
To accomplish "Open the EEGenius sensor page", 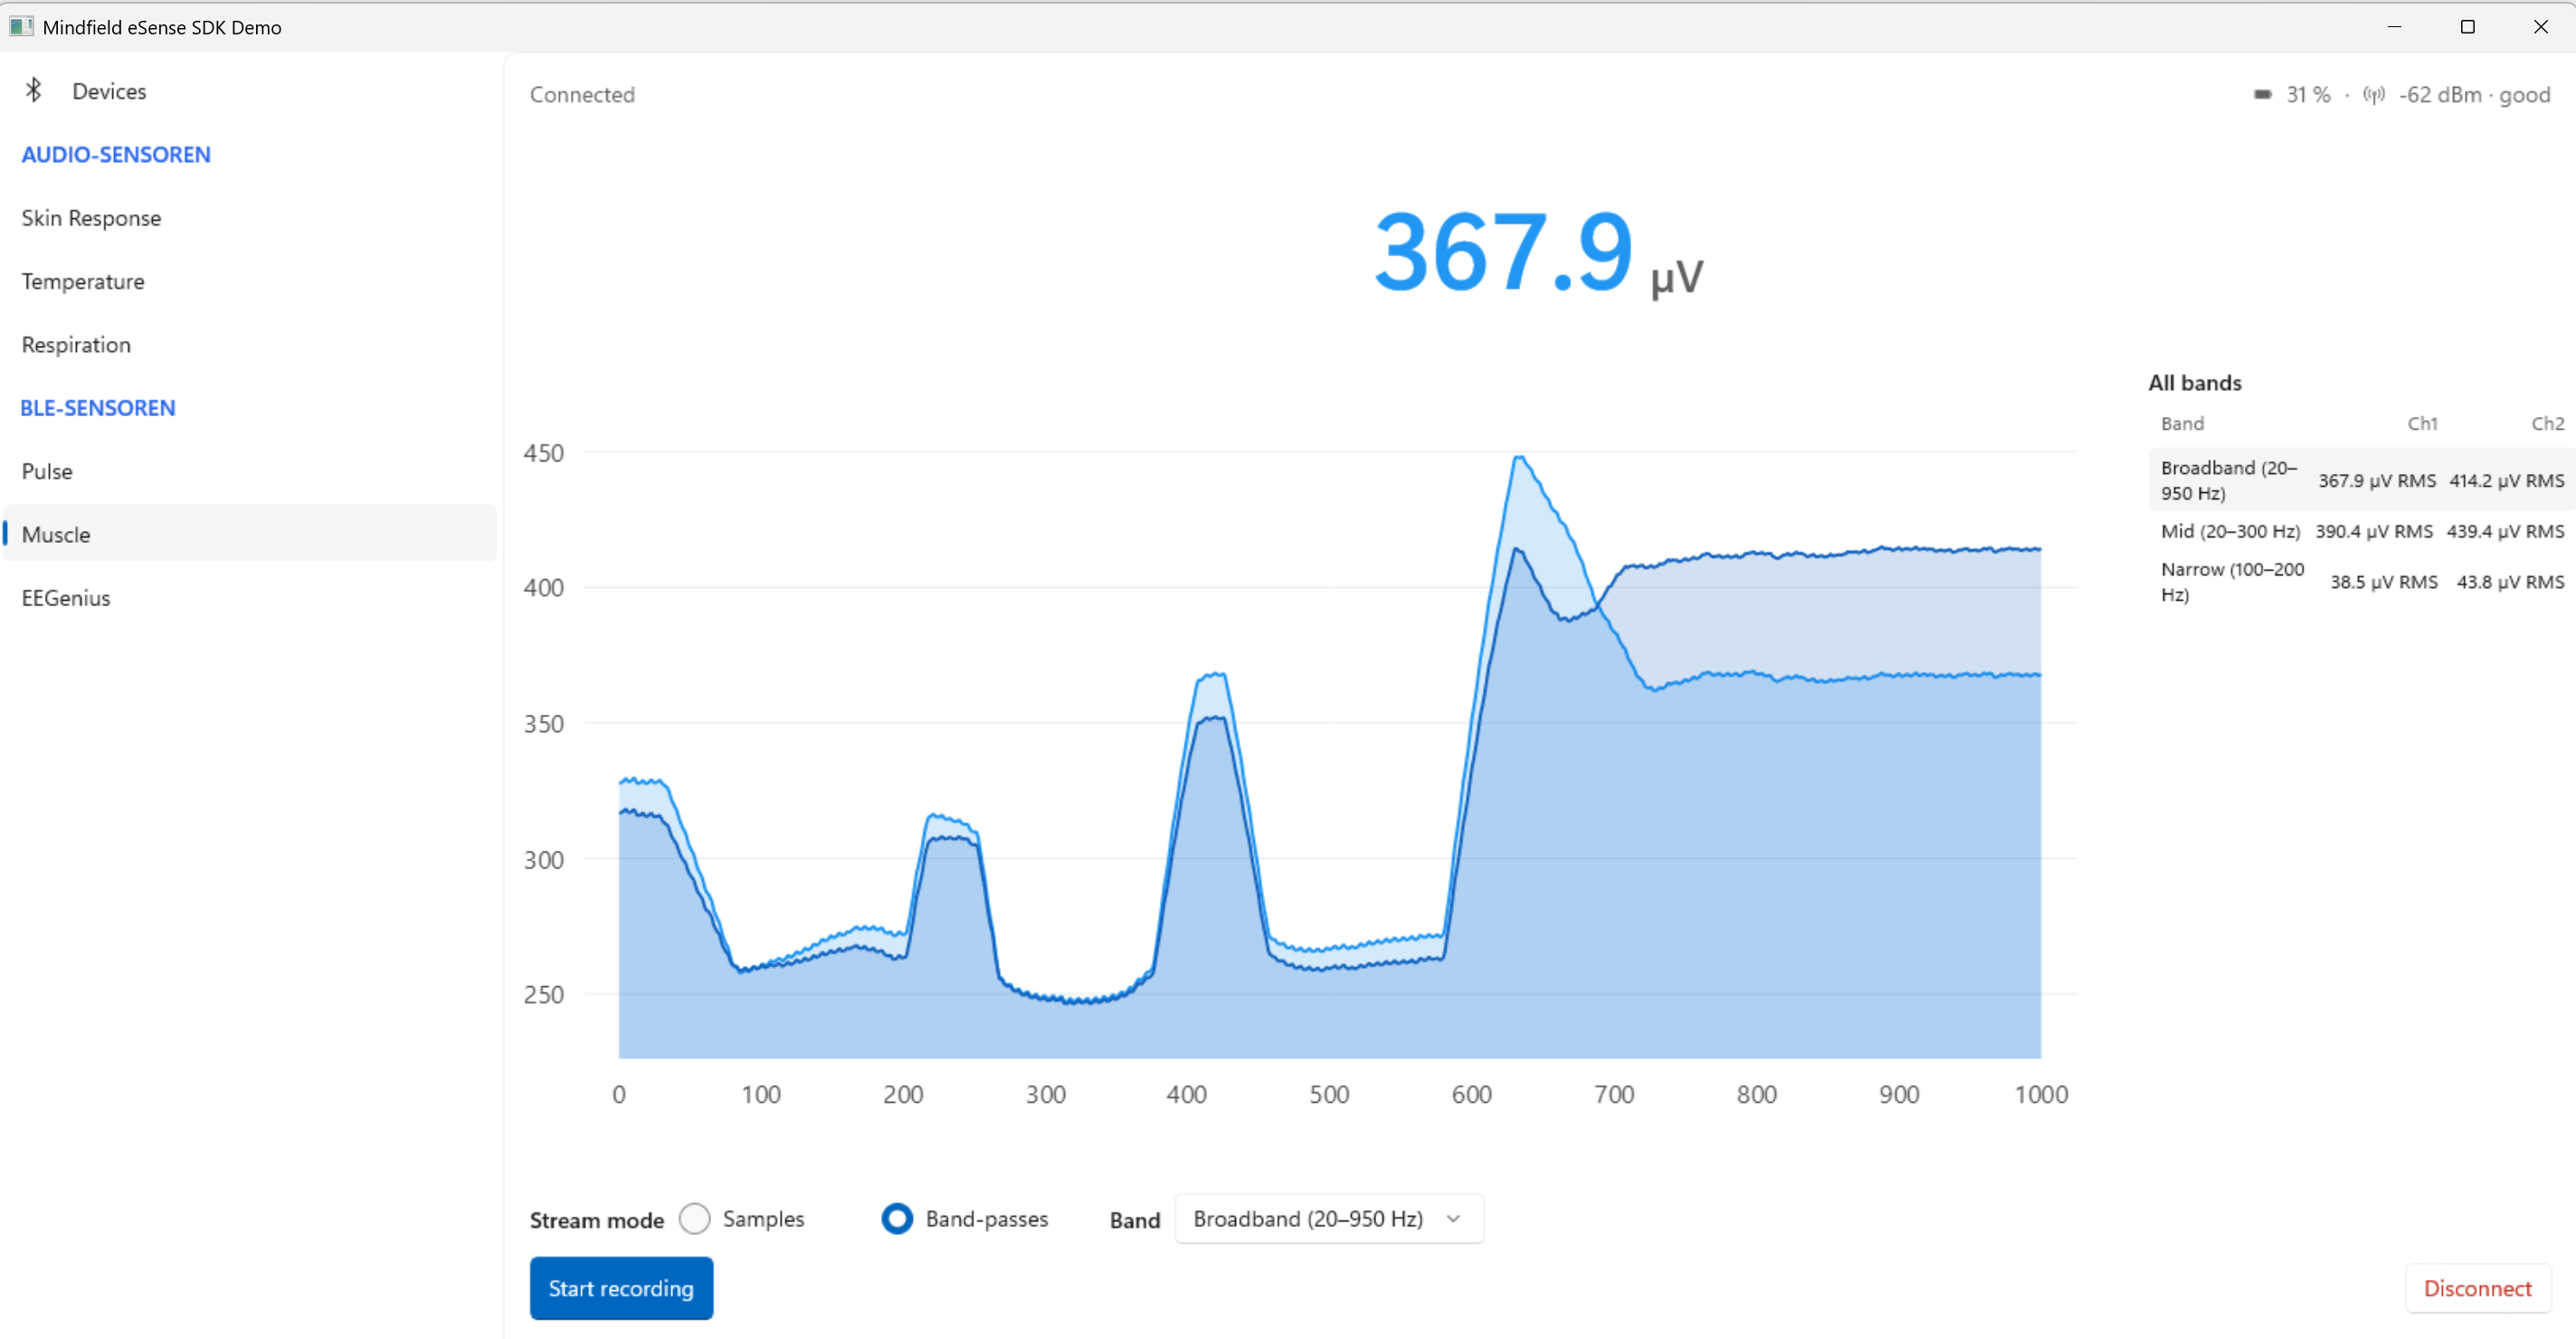I will (x=250, y=598).
